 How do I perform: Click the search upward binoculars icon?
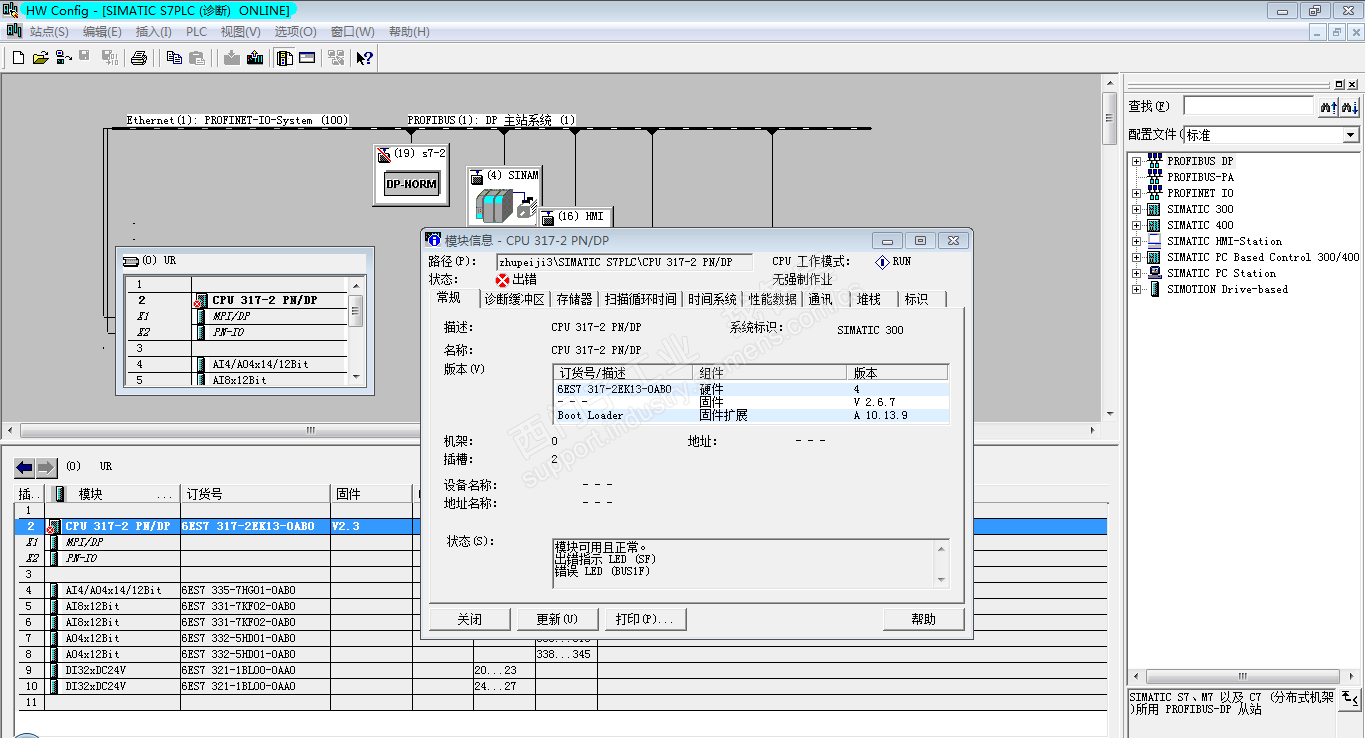1329,106
